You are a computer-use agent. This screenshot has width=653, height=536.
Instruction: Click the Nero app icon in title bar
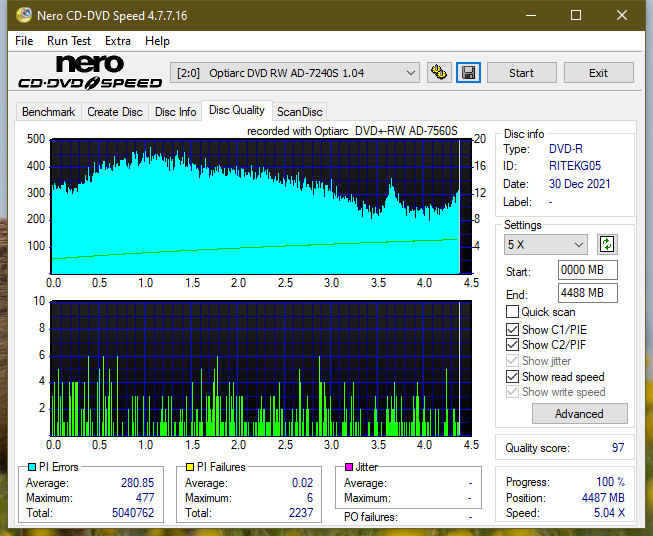coord(24,15)
